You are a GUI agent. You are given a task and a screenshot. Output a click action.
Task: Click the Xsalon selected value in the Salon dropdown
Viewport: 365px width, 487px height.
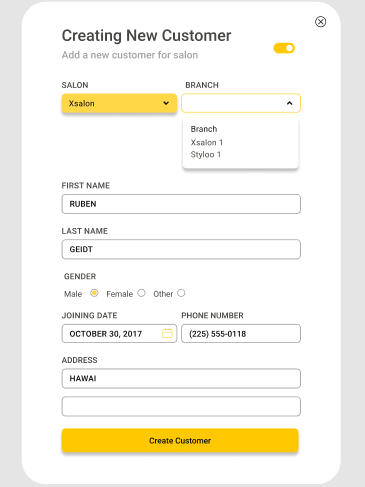coord(82,103)
